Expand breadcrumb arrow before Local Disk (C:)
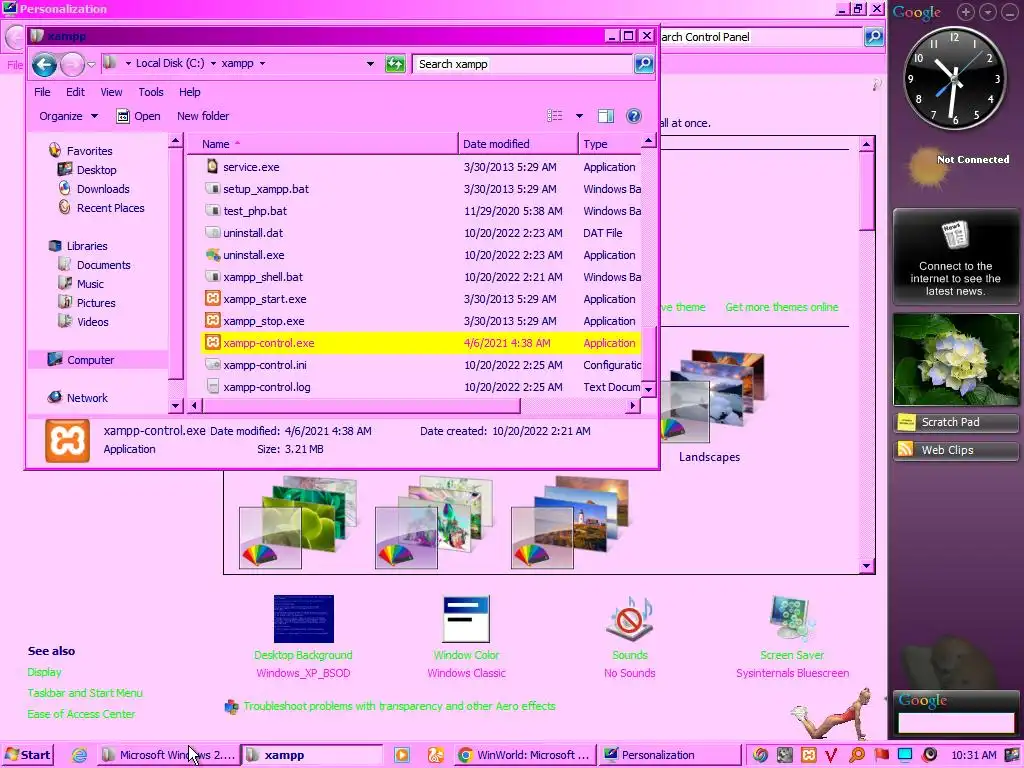The height and width of the screenshot is (768, 1024). click(x=128, y=64)
